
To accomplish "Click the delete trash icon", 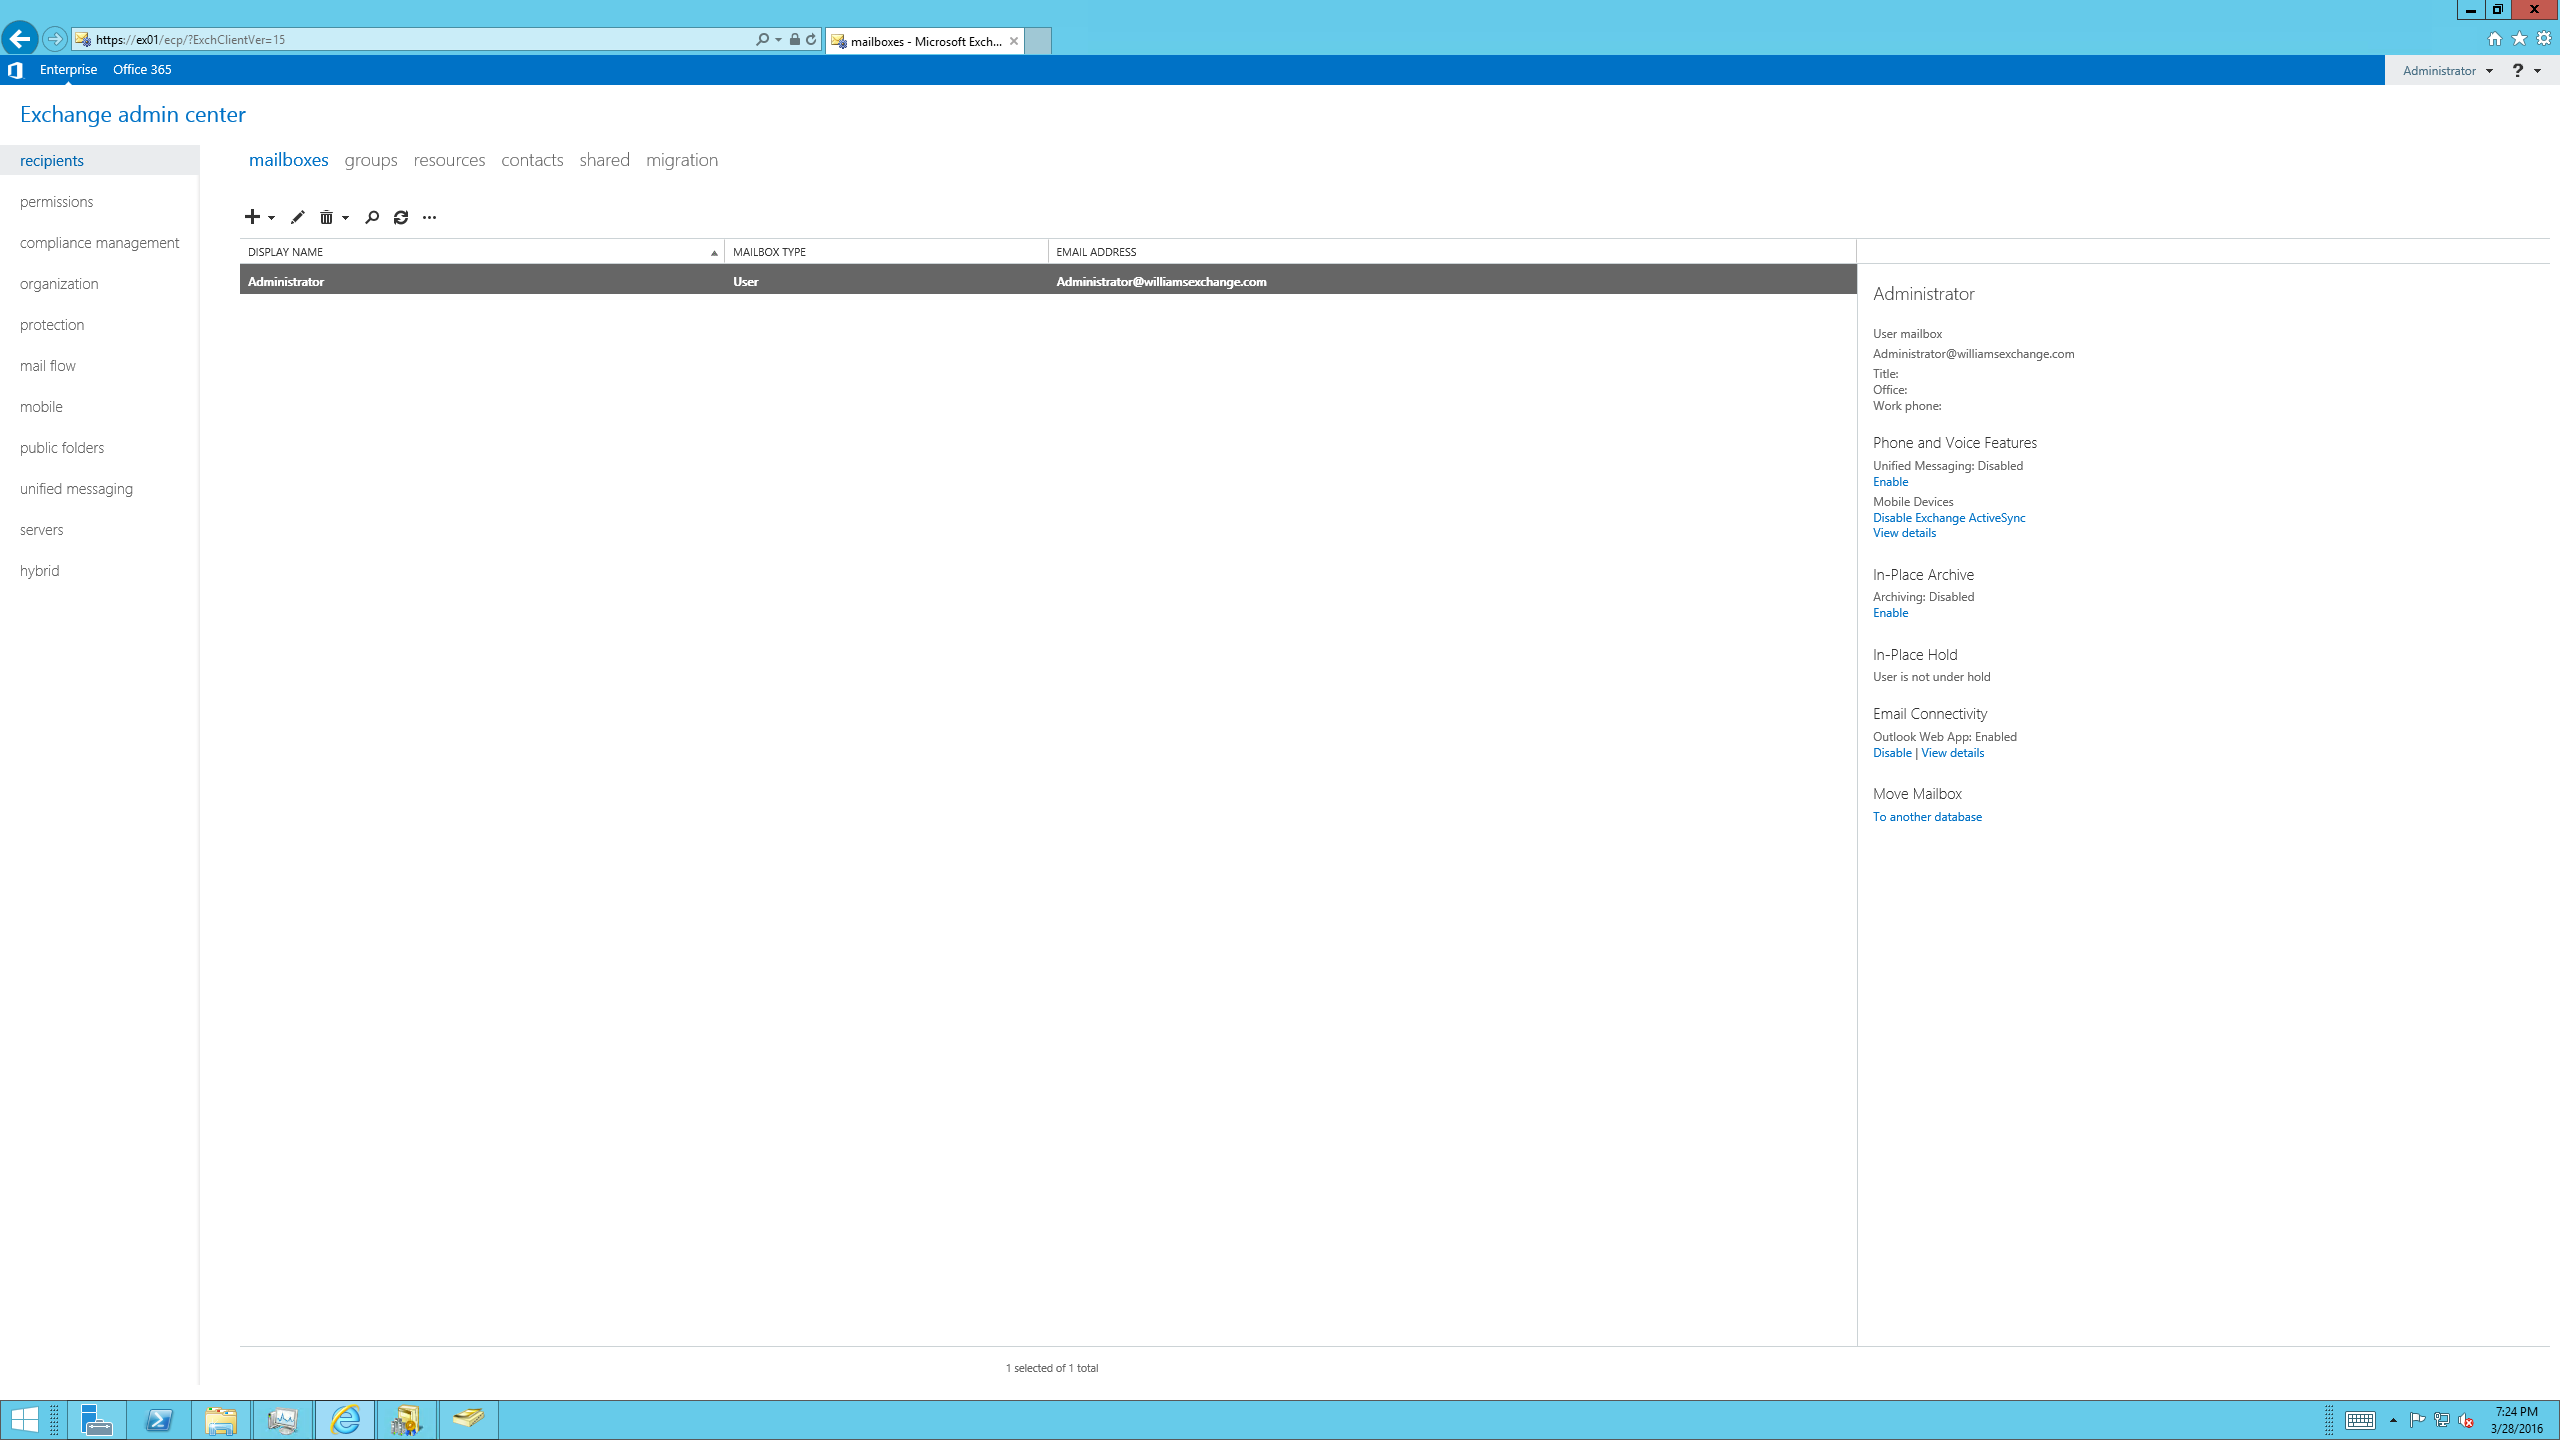I will coord(327,215).
